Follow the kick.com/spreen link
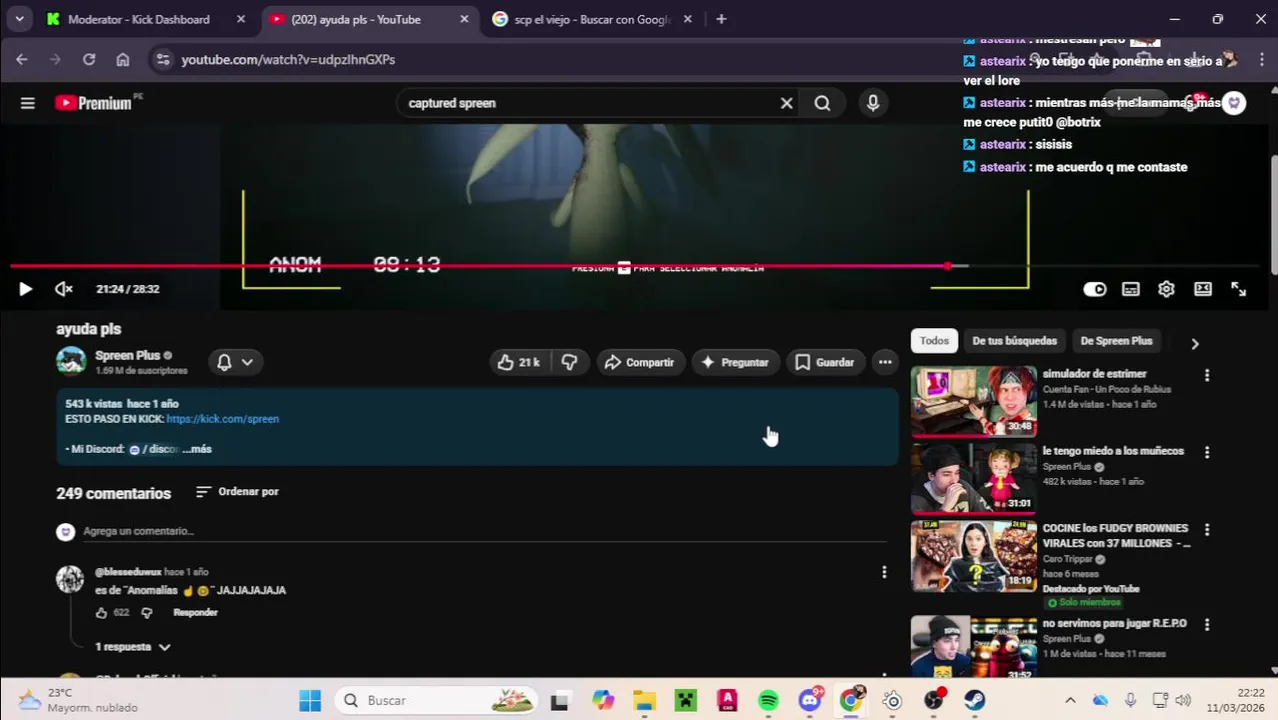This screenshot has height=720, width=1278. [222, 419]
